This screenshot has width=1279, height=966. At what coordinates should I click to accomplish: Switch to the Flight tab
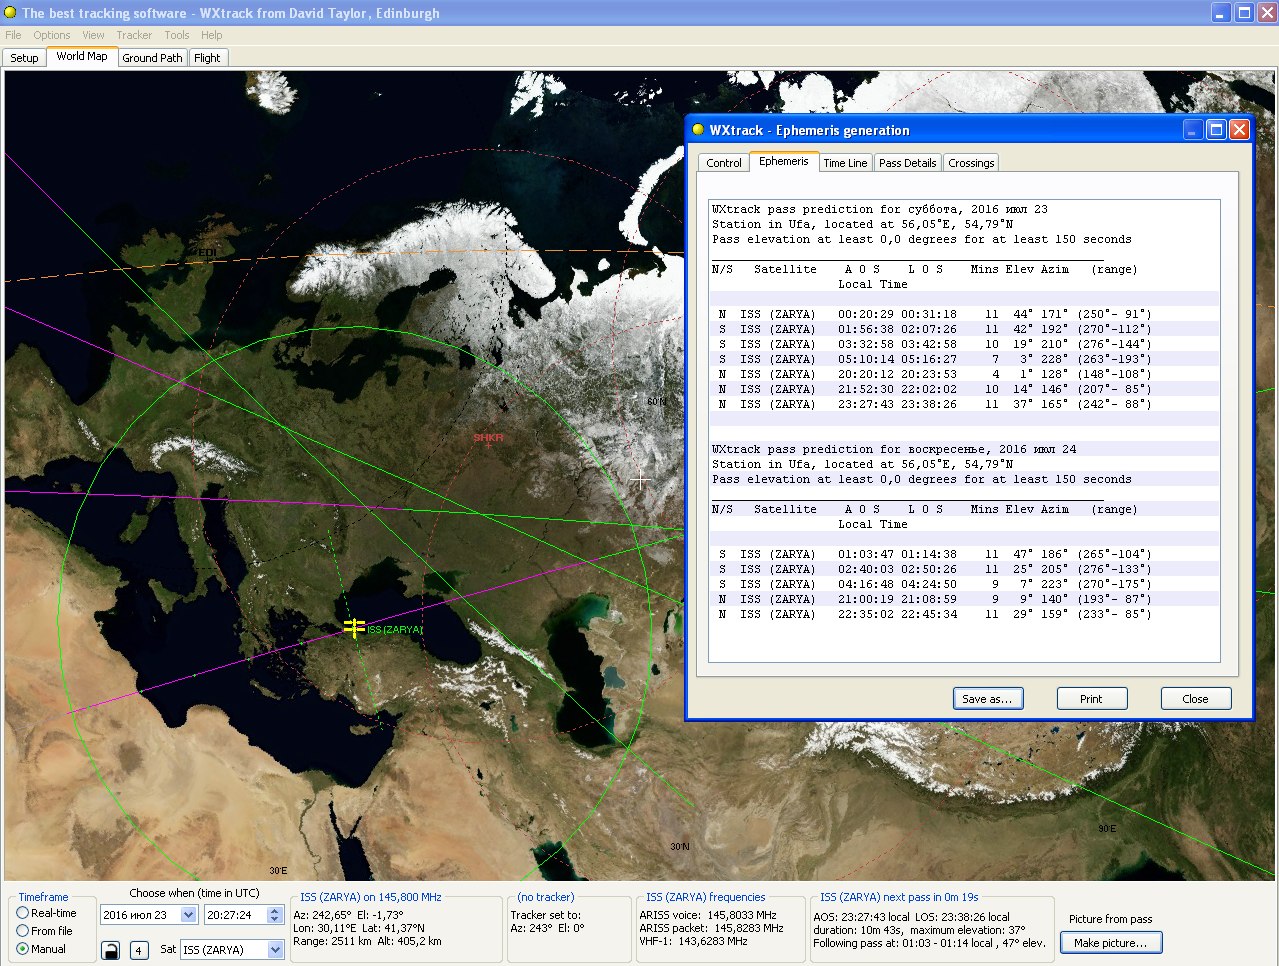[207, 58]
